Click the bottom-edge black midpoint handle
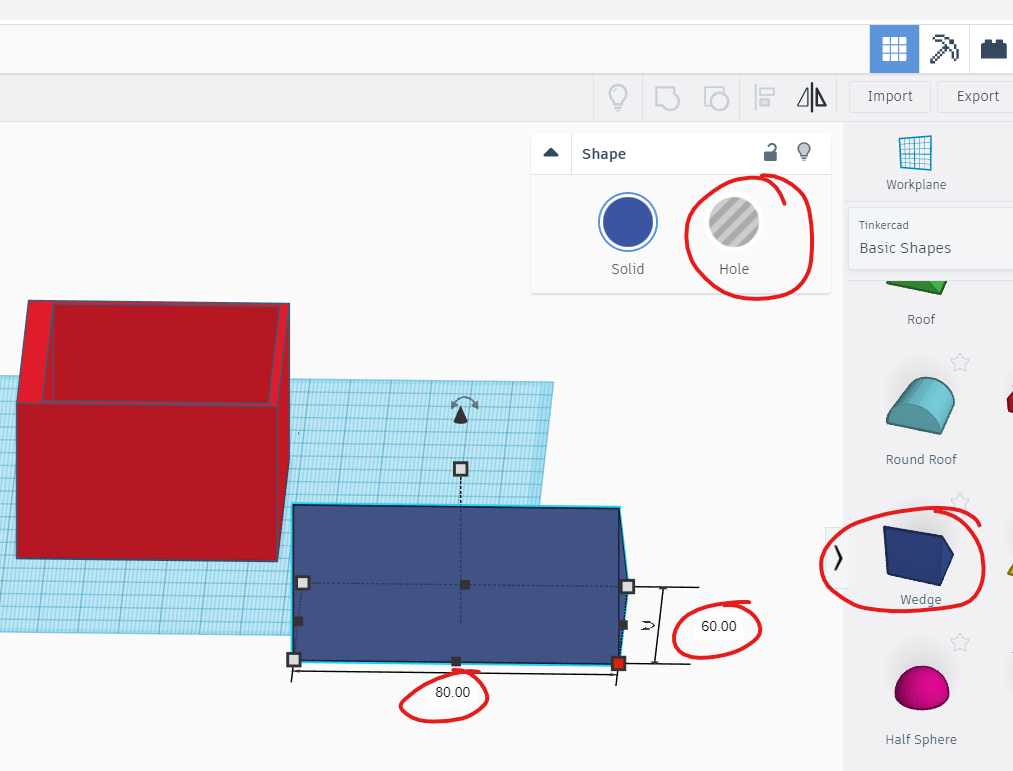Viewport: 1013px width, 771px height. [x=456, y=661]
